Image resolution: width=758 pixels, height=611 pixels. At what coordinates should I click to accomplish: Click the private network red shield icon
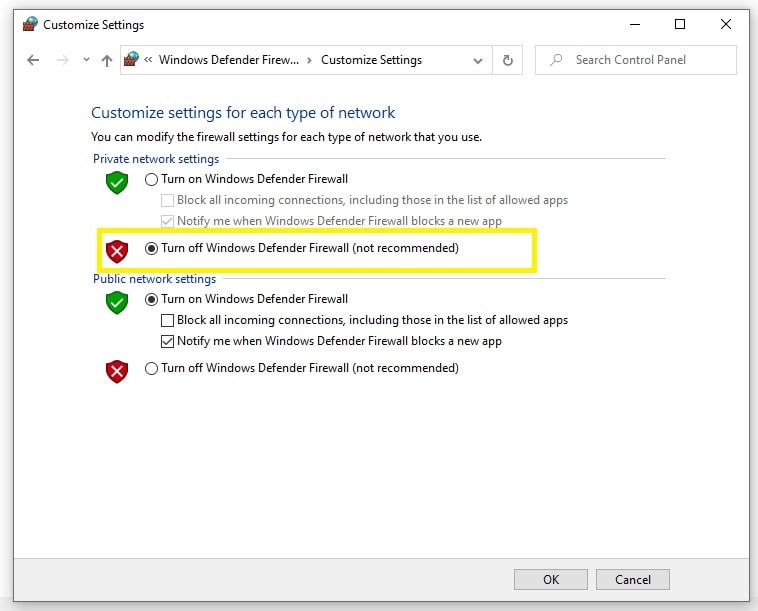click(x=117, y=251)
